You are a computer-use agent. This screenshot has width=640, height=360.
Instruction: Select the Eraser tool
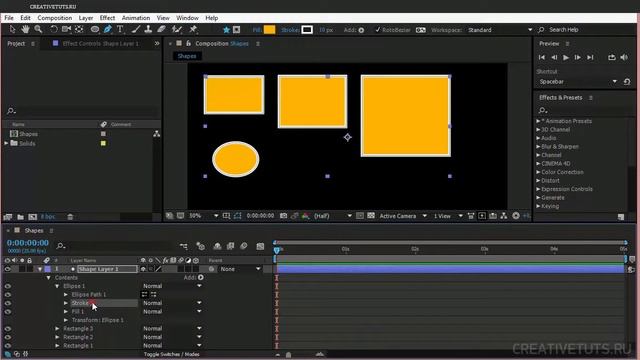[x=161, y=29]
